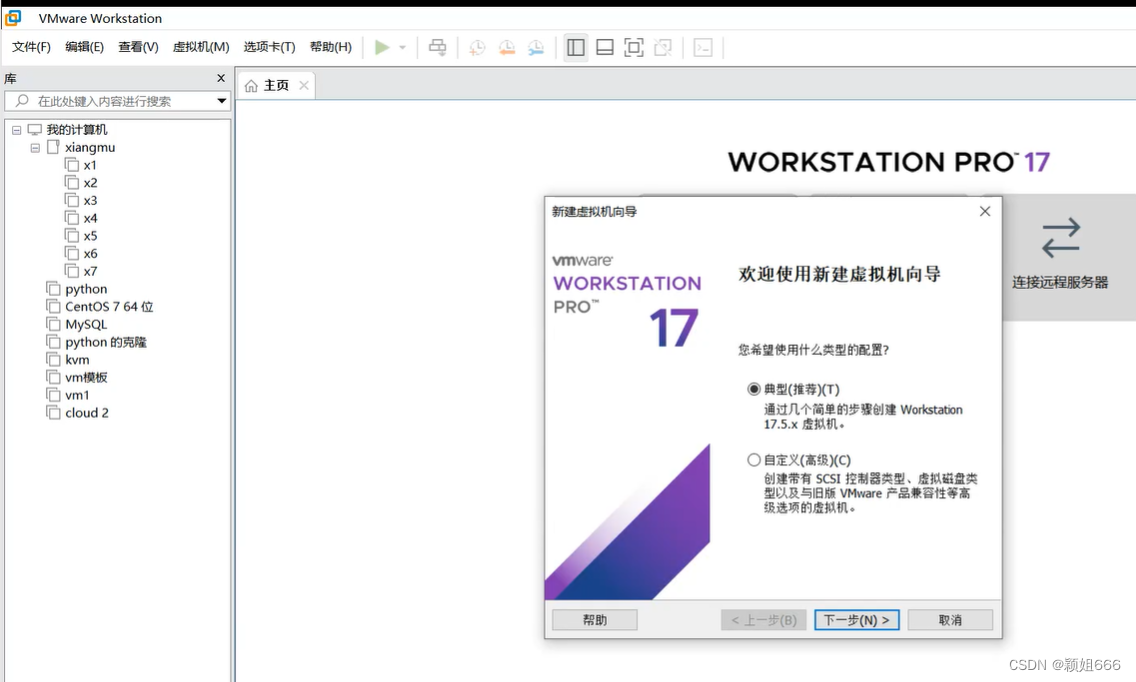Click the VMware Workstation app icon in title bar
The width and height of the screenshot is (1136, 682).
click(x=13, y=17)
